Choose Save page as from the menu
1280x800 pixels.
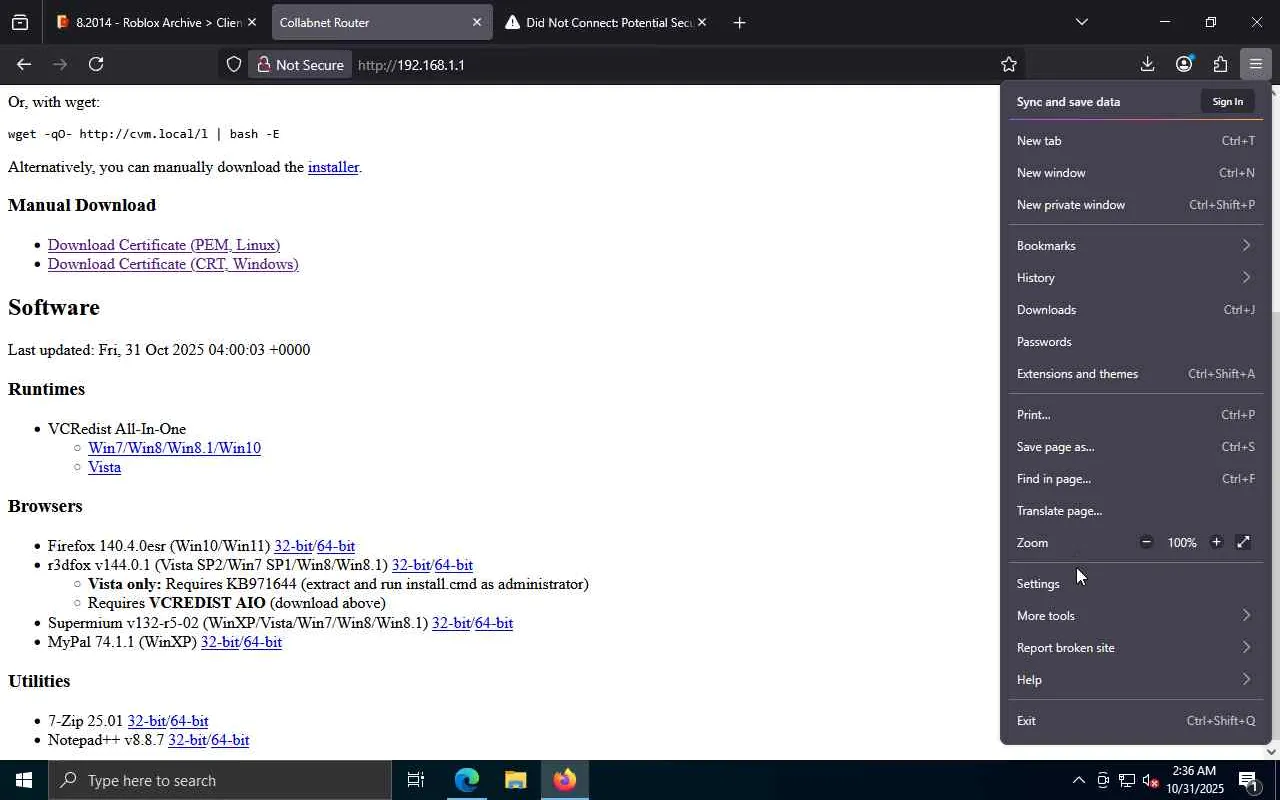point(1135,446)
